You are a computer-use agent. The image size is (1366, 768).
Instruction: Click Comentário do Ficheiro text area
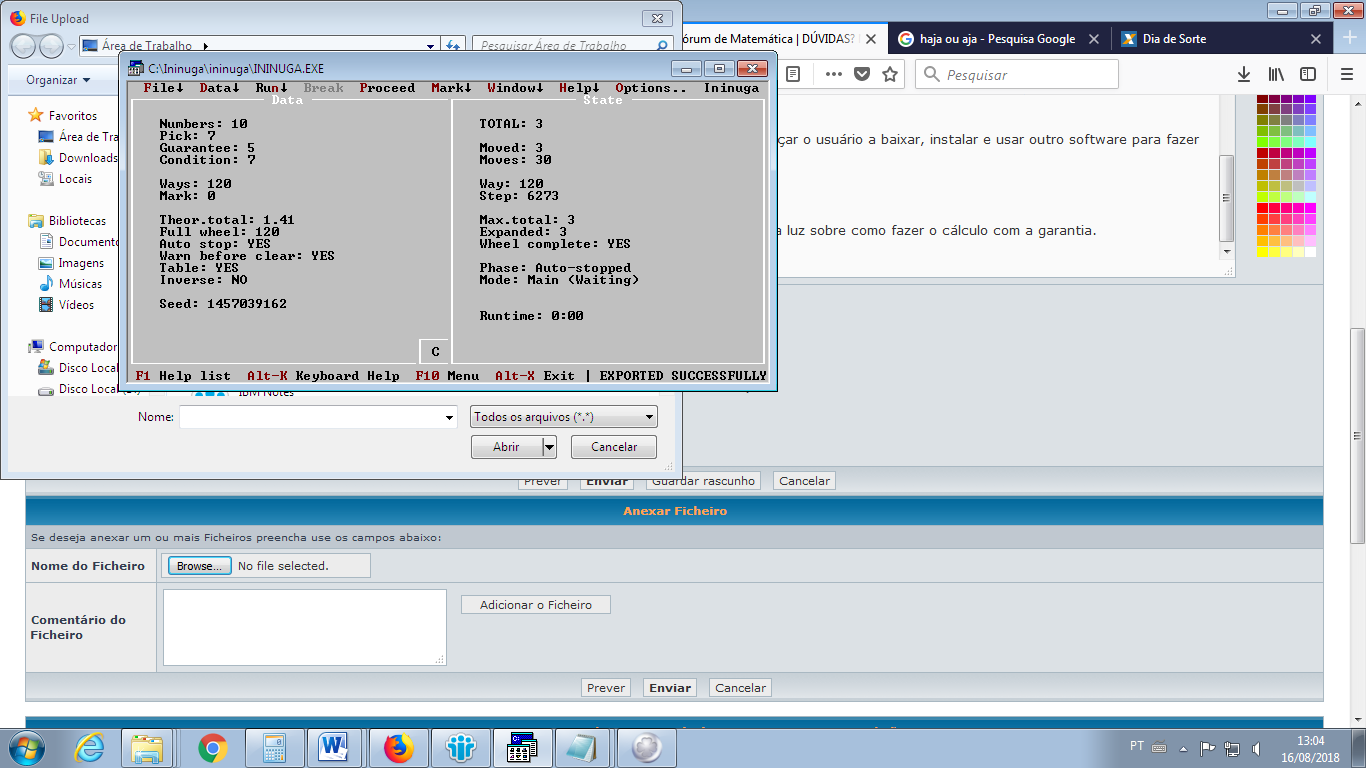pyautogui.click(x=304, y=627)
